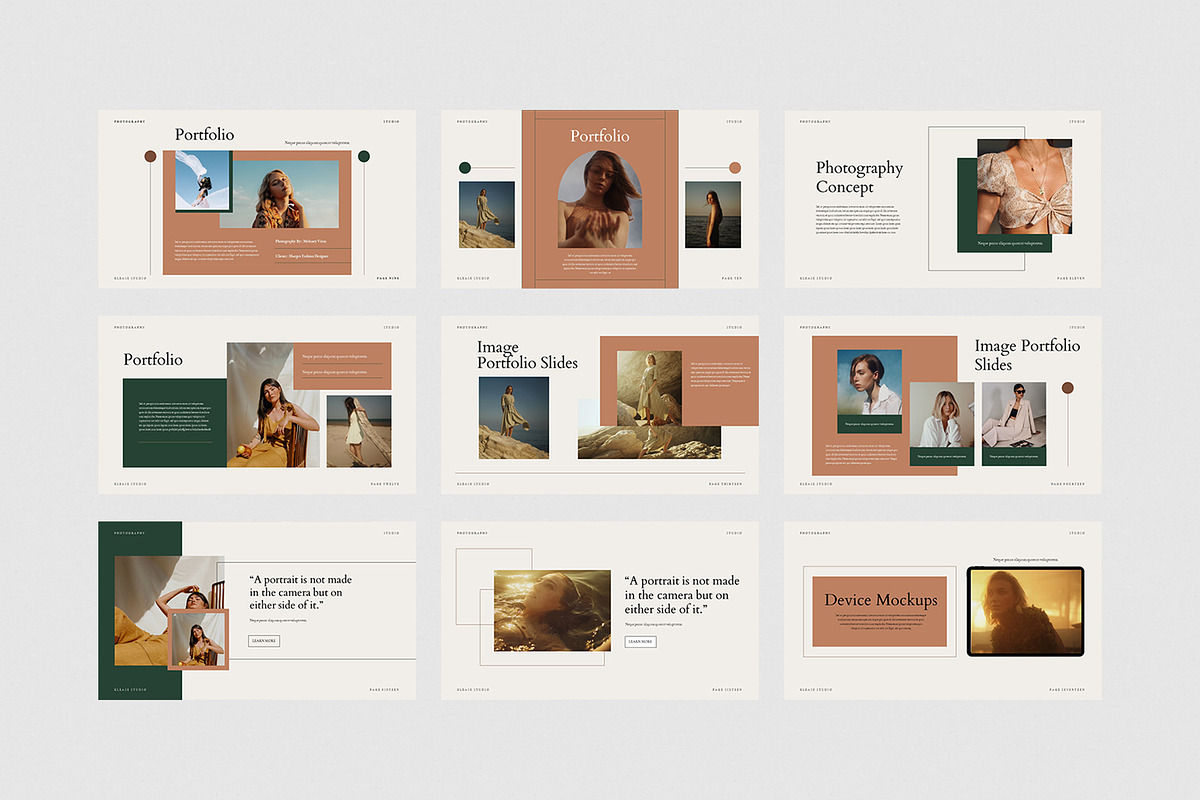Click the 'PAGE TEN' footer label
Screen dimensions: 1200x800
click(732, 278)
